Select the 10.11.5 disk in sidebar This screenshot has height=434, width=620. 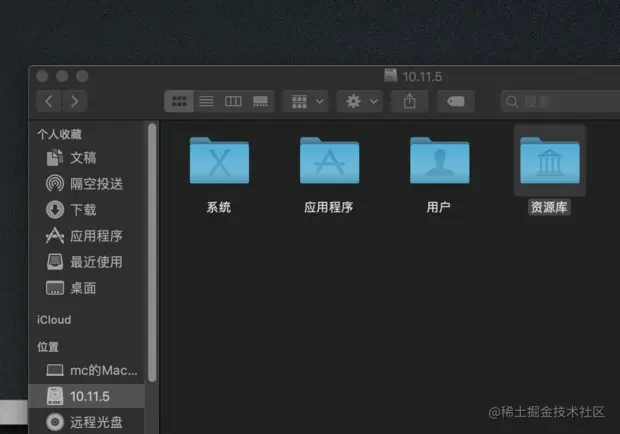tap(87, 396)
